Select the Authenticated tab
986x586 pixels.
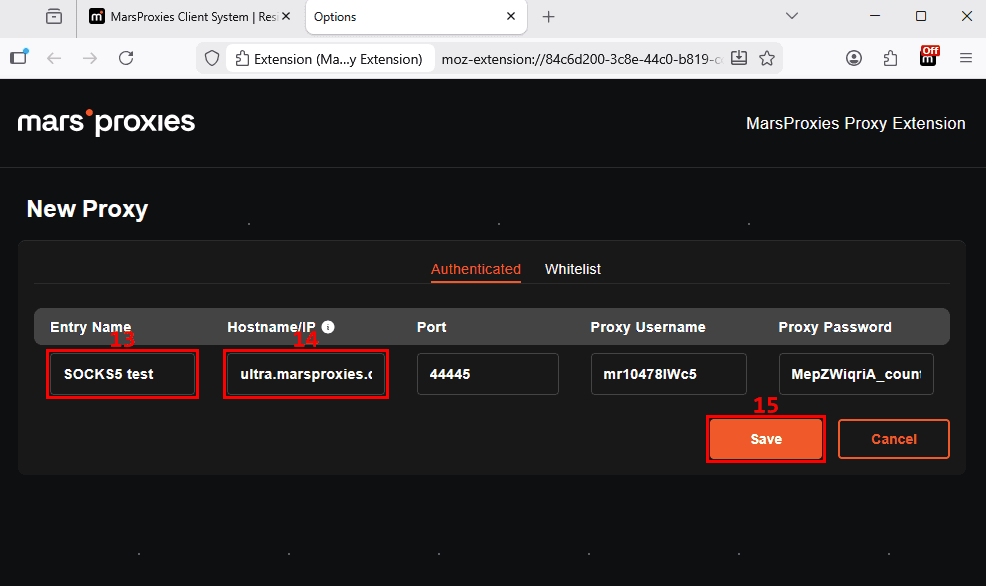tap(475, 269)
